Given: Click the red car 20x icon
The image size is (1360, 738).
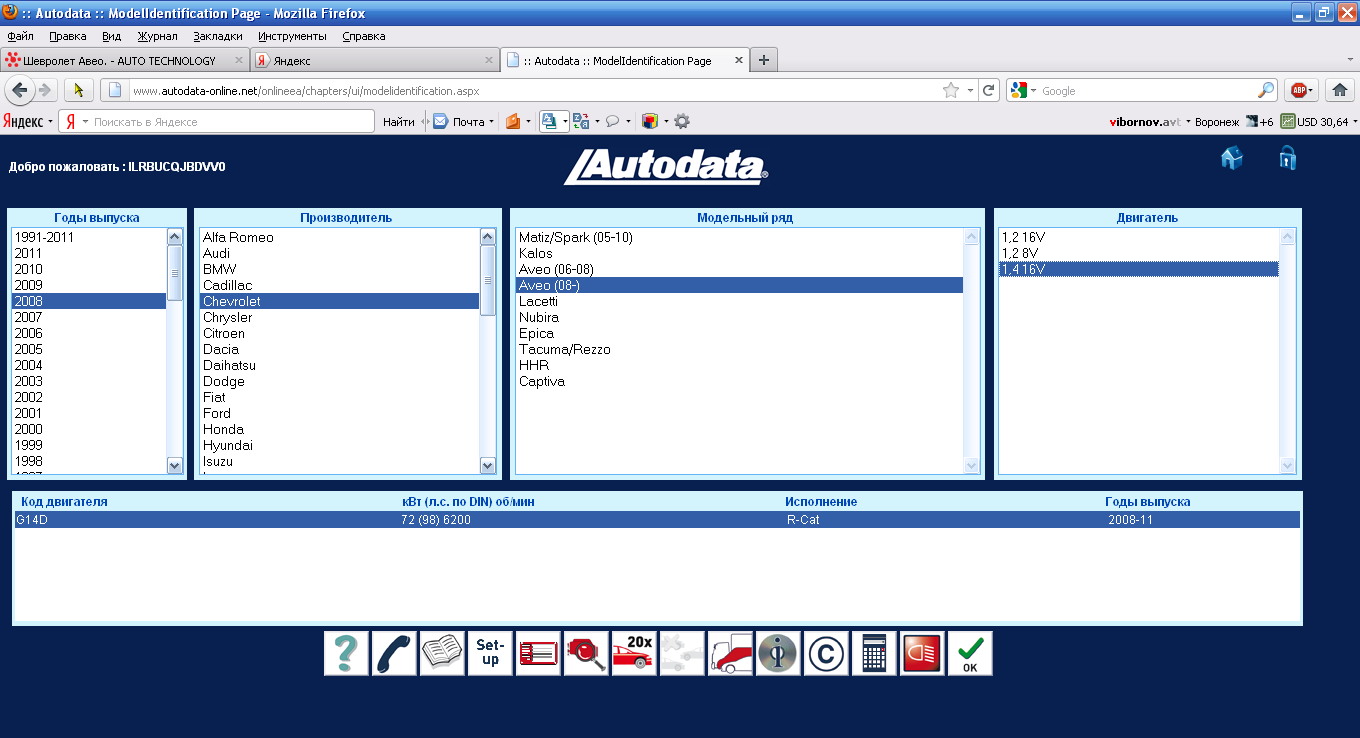Looking at the screenshot, I should 634,653.
